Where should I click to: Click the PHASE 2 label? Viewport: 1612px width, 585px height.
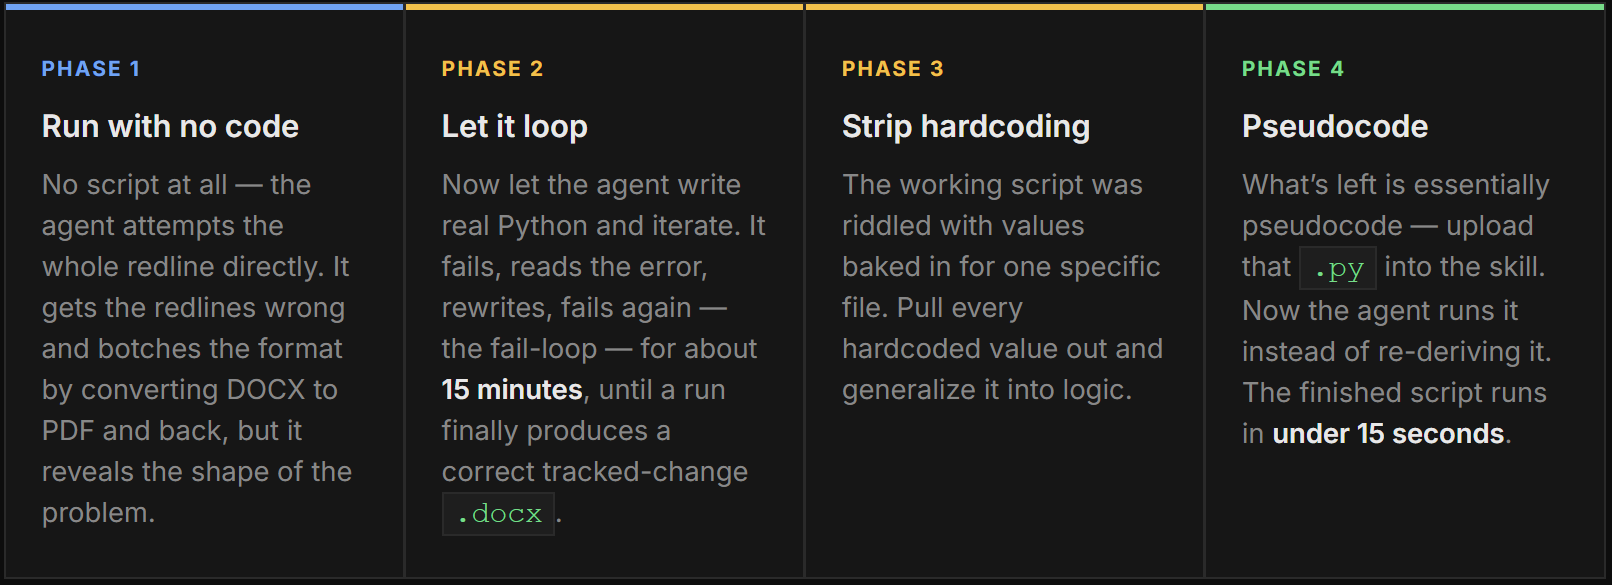[x=492, y=69]
